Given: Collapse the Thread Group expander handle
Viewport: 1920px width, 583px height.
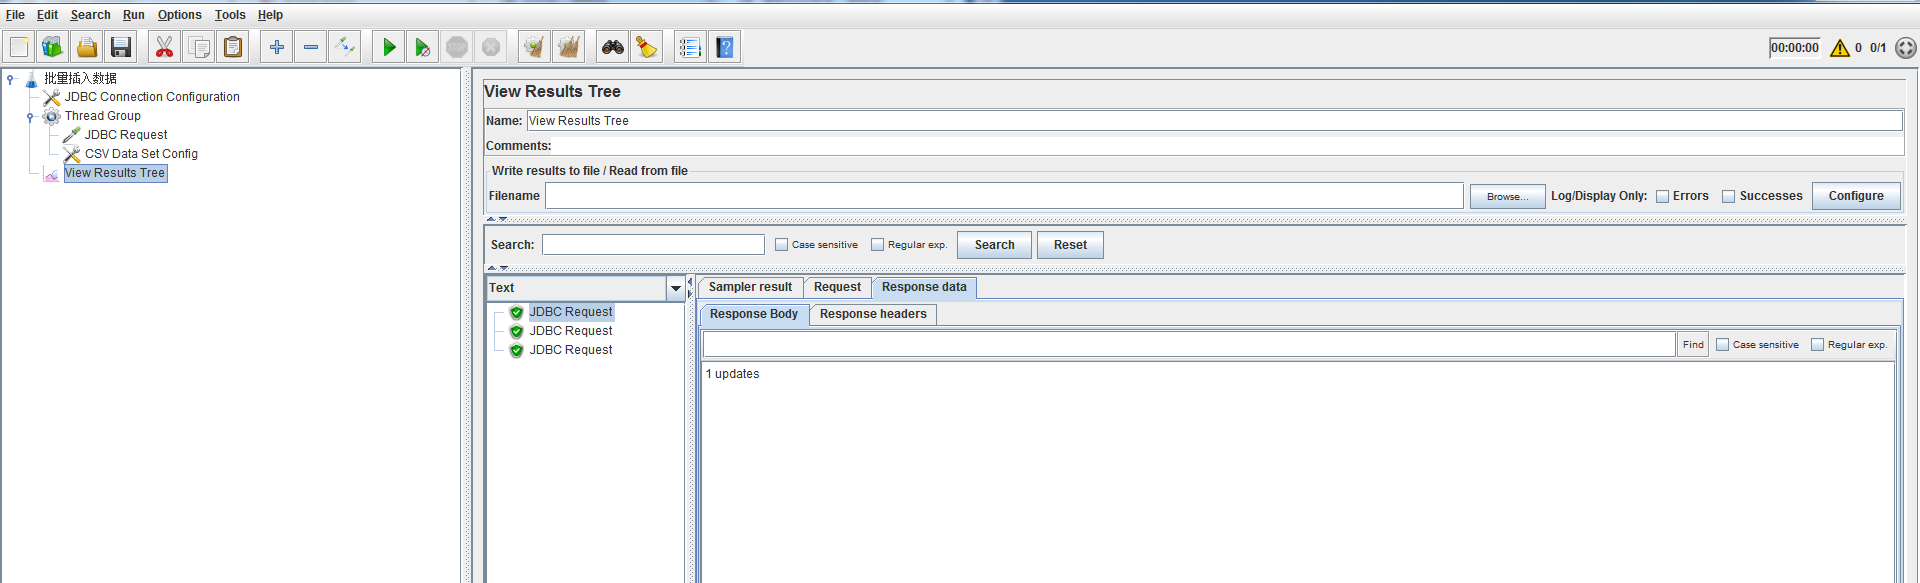Looking at the screenshot, I should [30, 116].
